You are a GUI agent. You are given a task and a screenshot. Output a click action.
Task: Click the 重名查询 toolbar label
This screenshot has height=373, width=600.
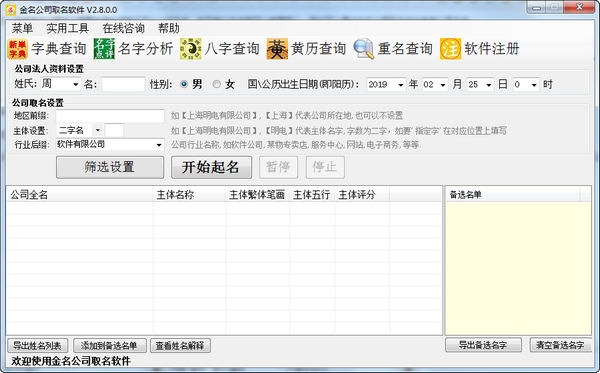click(x=405, y=49)
